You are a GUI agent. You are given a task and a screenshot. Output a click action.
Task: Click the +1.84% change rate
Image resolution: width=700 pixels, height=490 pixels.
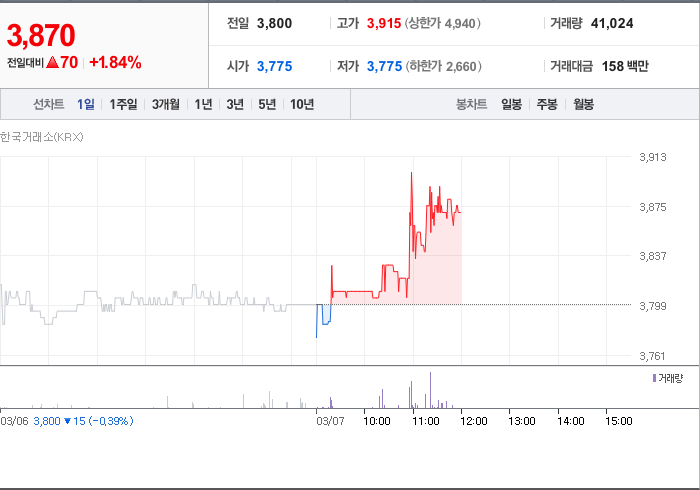116,62
